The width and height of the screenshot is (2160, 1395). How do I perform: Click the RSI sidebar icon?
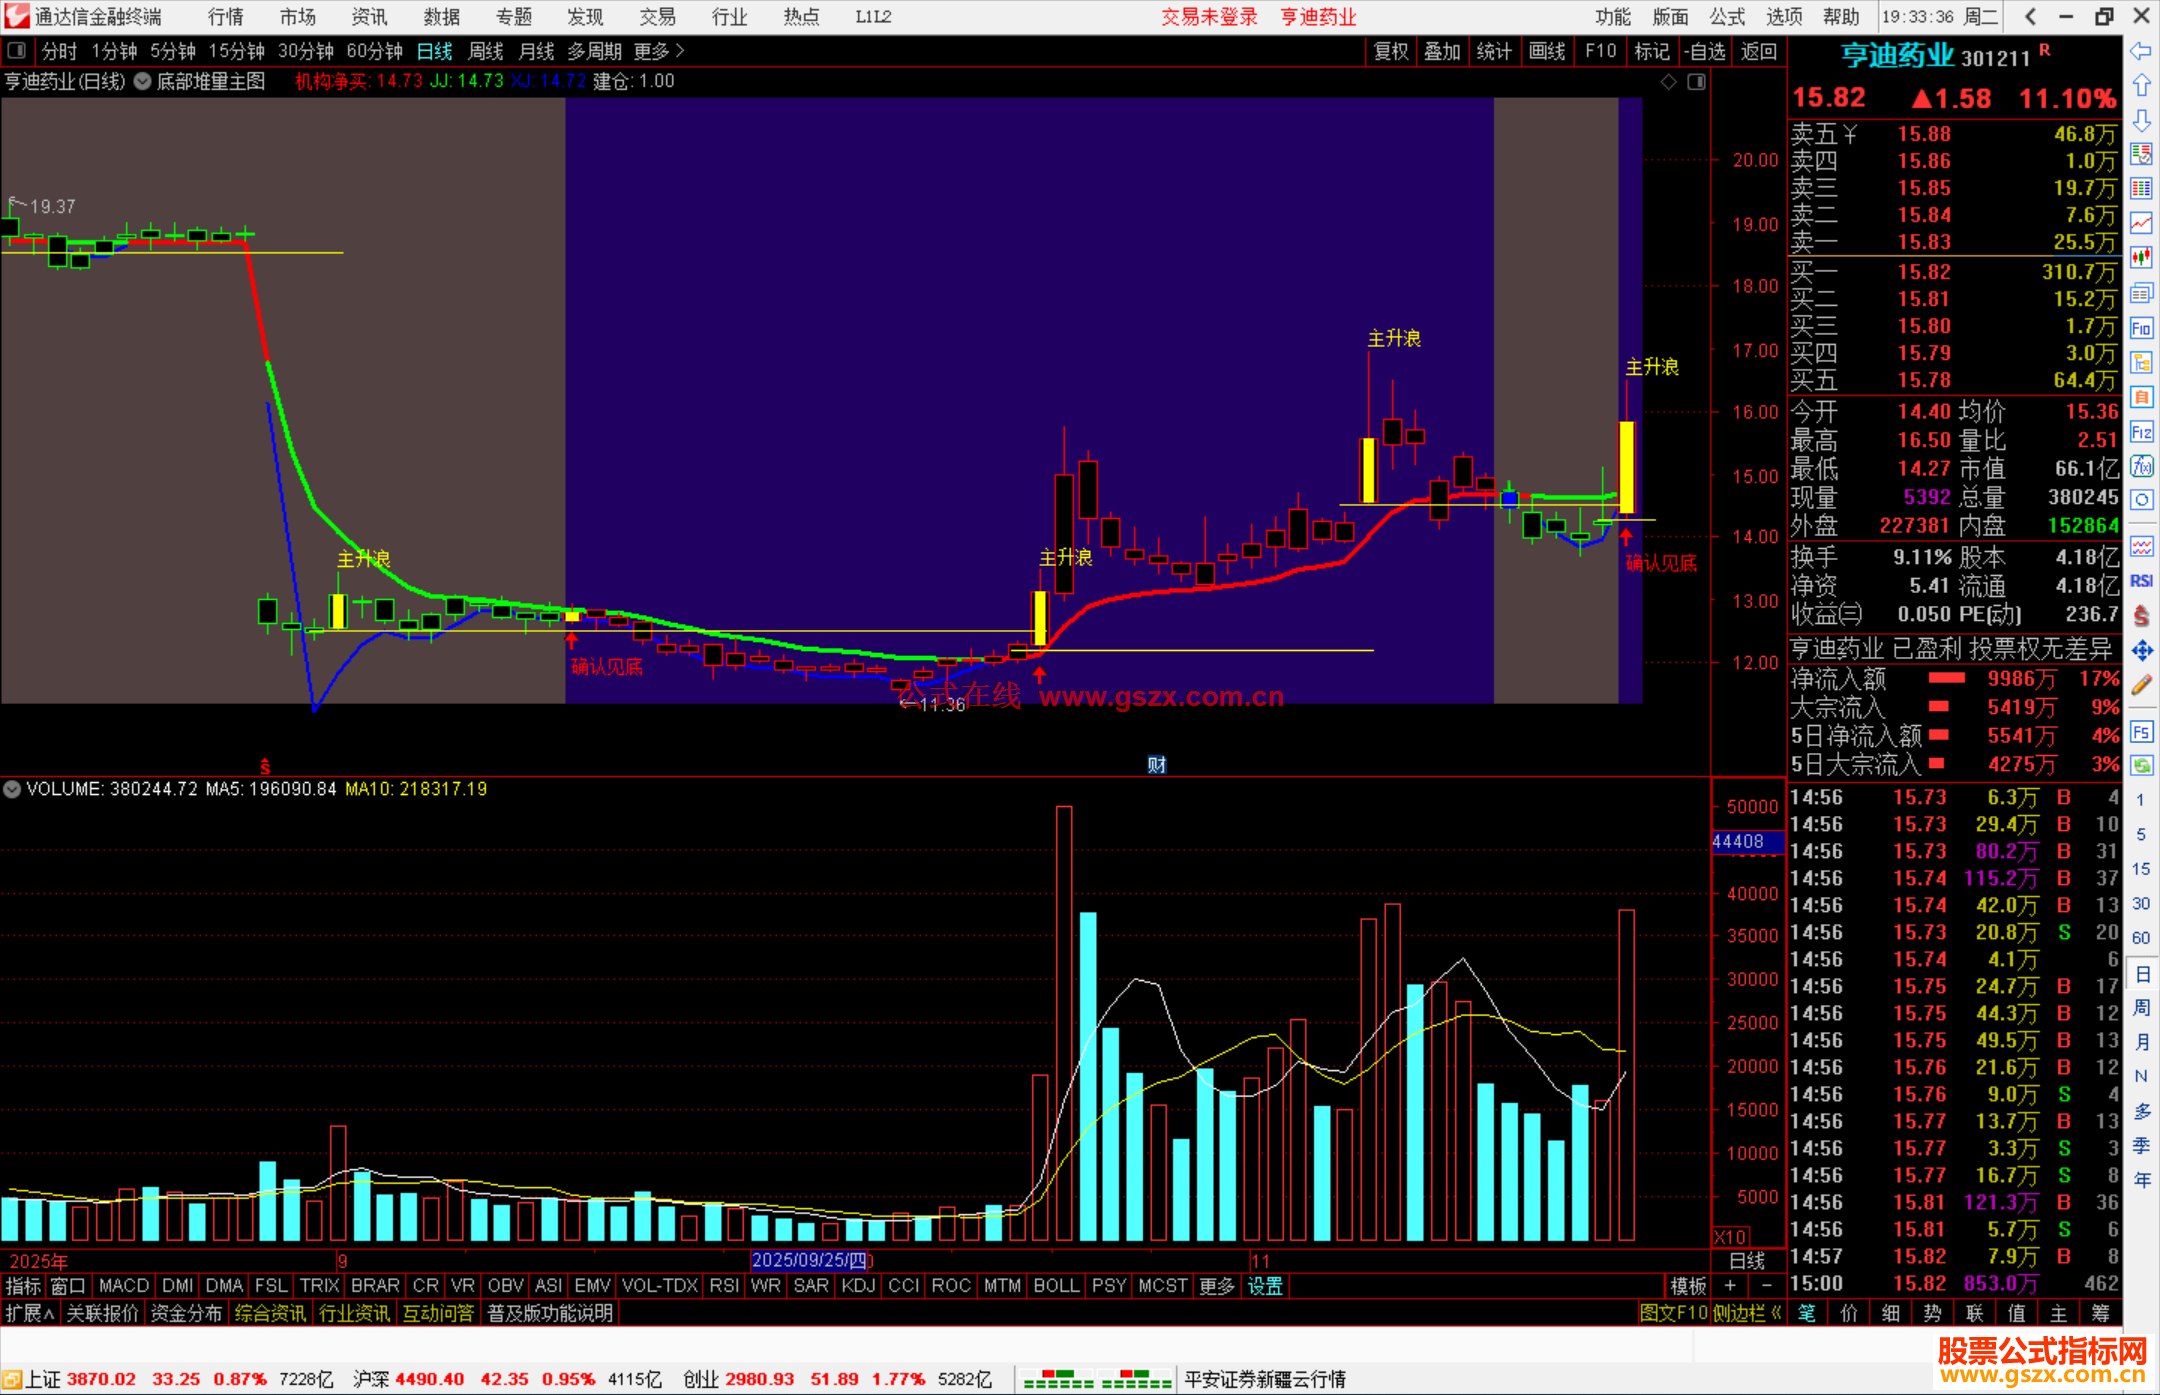pyautogui.click(x=2141, y=581)
